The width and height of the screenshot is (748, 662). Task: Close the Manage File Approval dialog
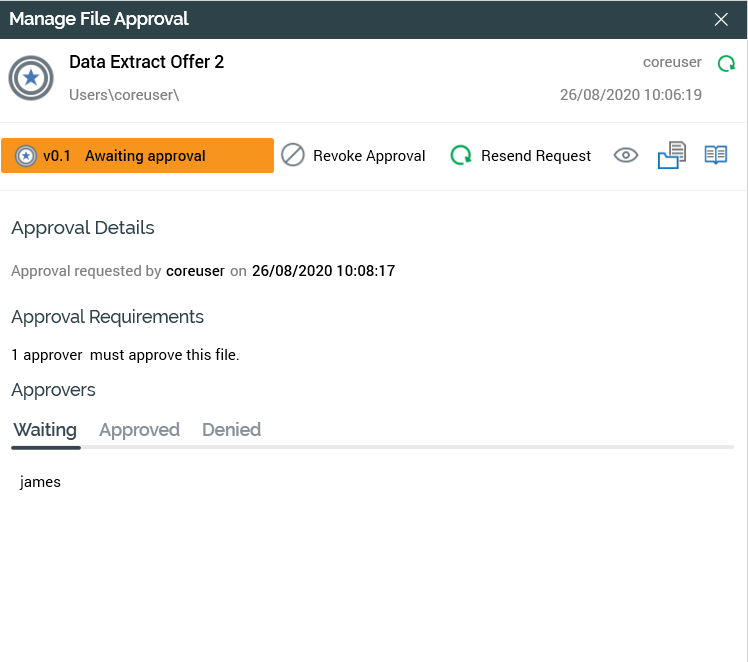click(x=721, y=19)
